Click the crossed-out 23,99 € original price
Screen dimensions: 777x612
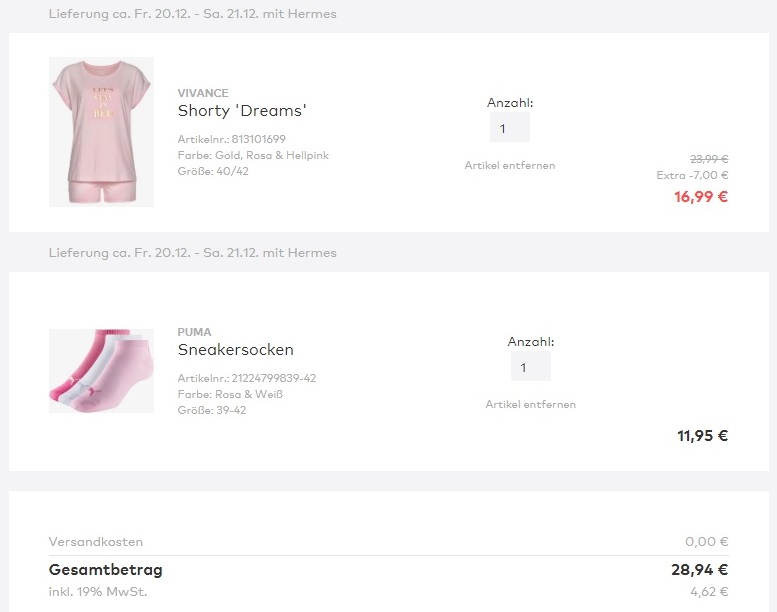[x=709, y=159]
